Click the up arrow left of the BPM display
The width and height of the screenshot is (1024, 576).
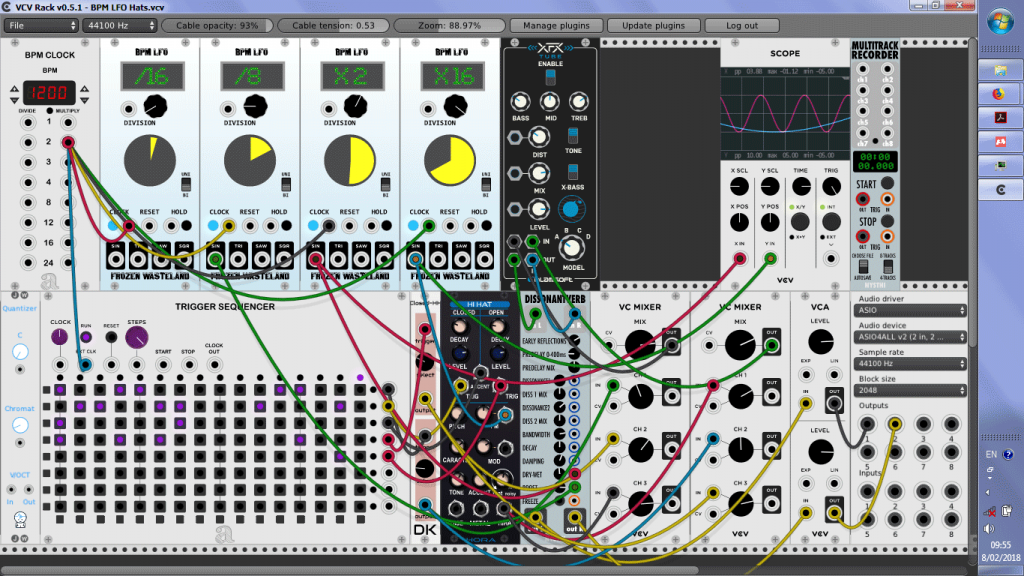[x=14, y=88]
